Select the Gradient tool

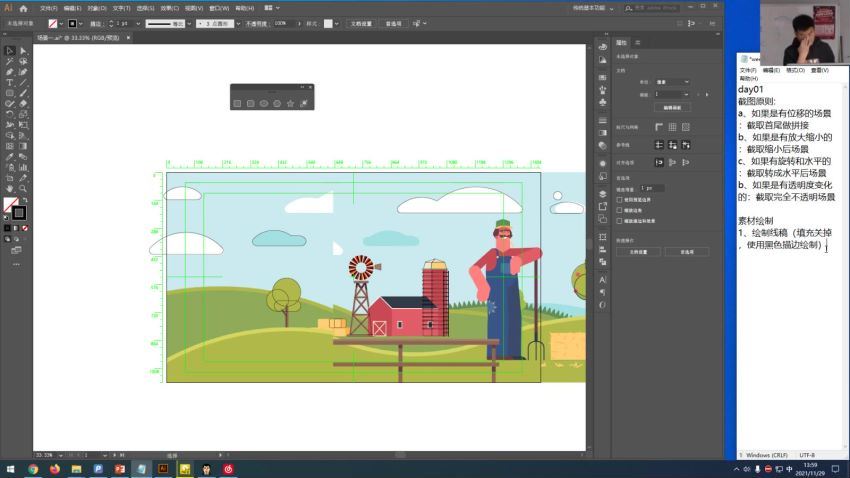click(x=23, y=146)
